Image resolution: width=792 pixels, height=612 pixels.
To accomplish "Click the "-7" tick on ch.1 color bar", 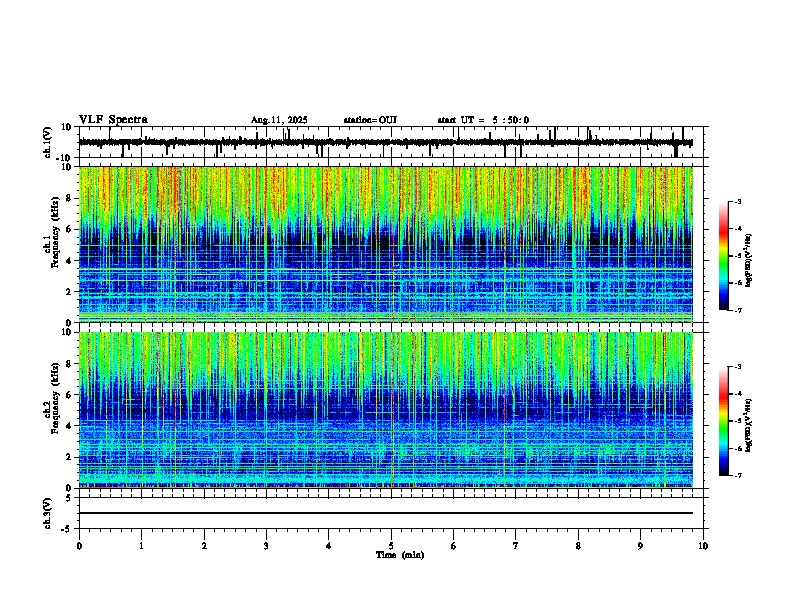I will (x=737, y=310).
